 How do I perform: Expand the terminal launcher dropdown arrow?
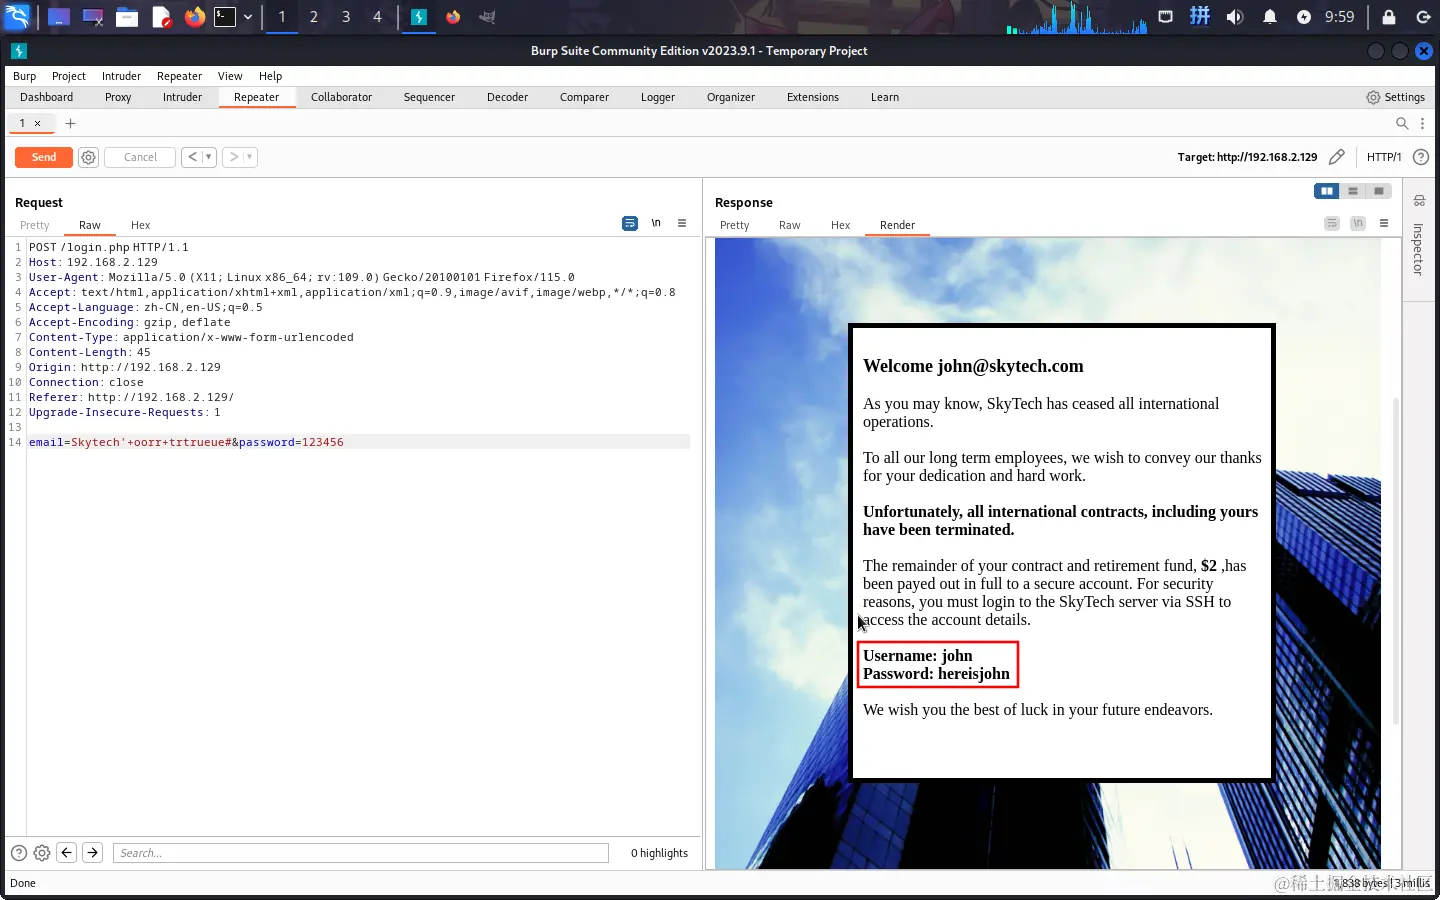tap(248, 17)
